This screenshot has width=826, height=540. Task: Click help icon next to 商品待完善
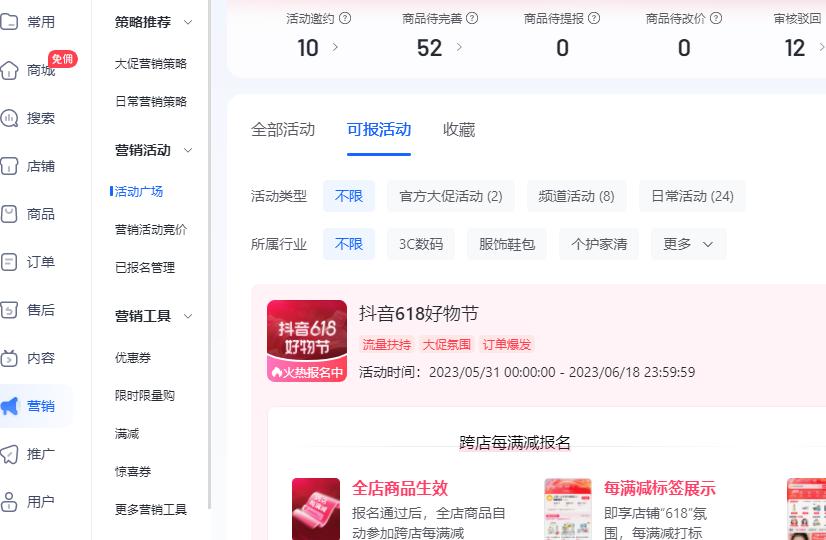(x=472, y=18)
